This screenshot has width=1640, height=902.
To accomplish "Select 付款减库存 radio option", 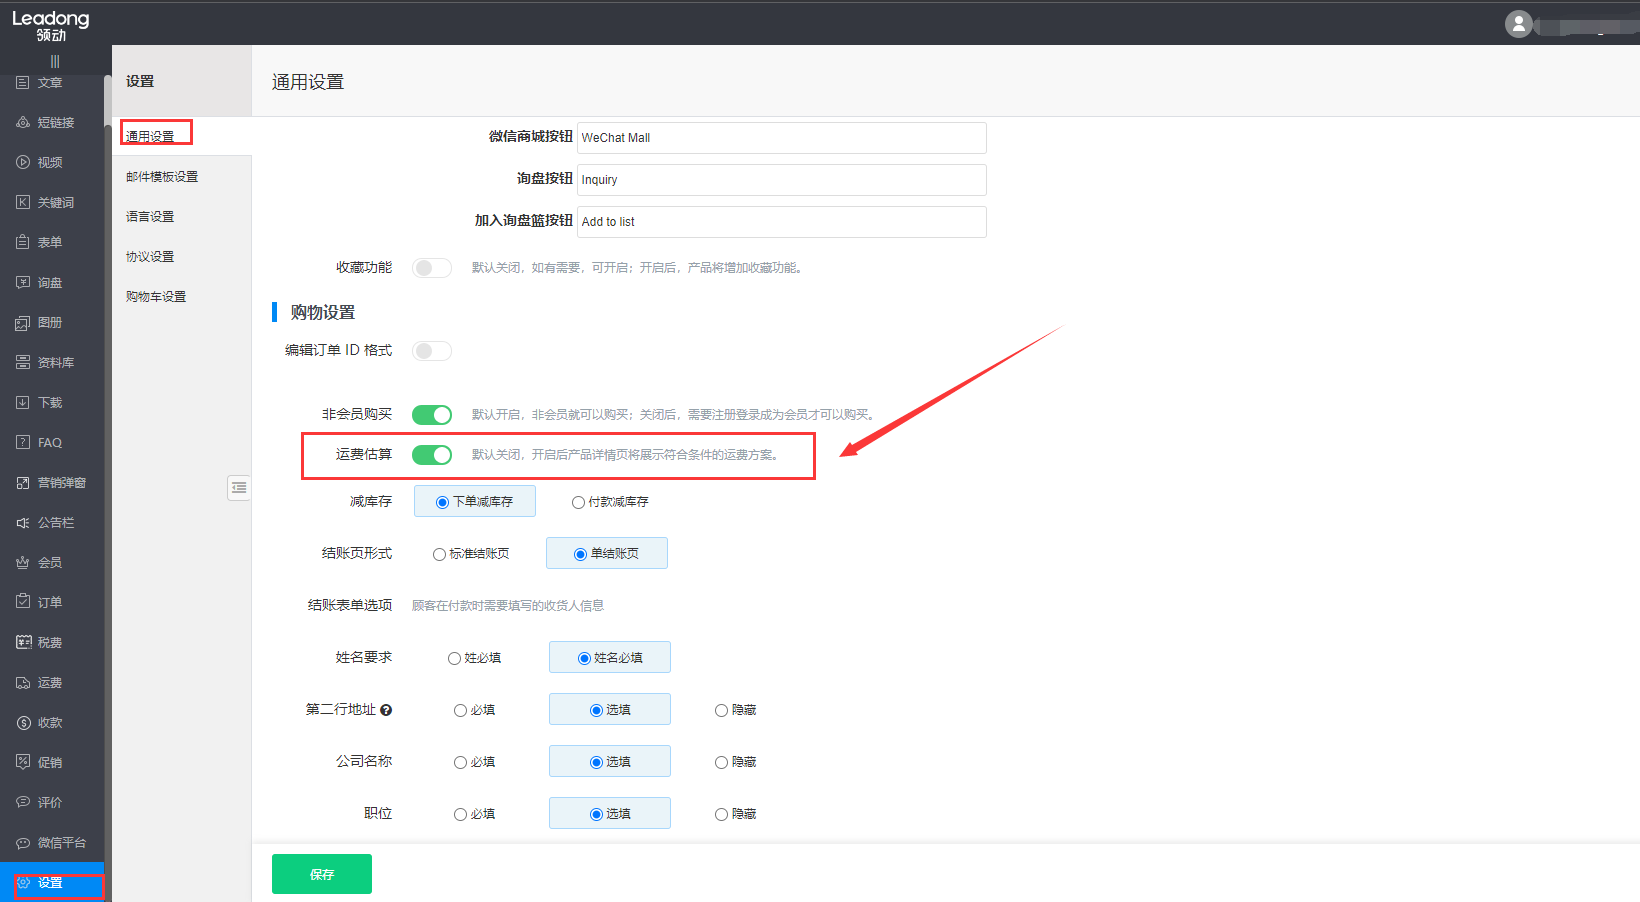I will (x=578, y=502).
